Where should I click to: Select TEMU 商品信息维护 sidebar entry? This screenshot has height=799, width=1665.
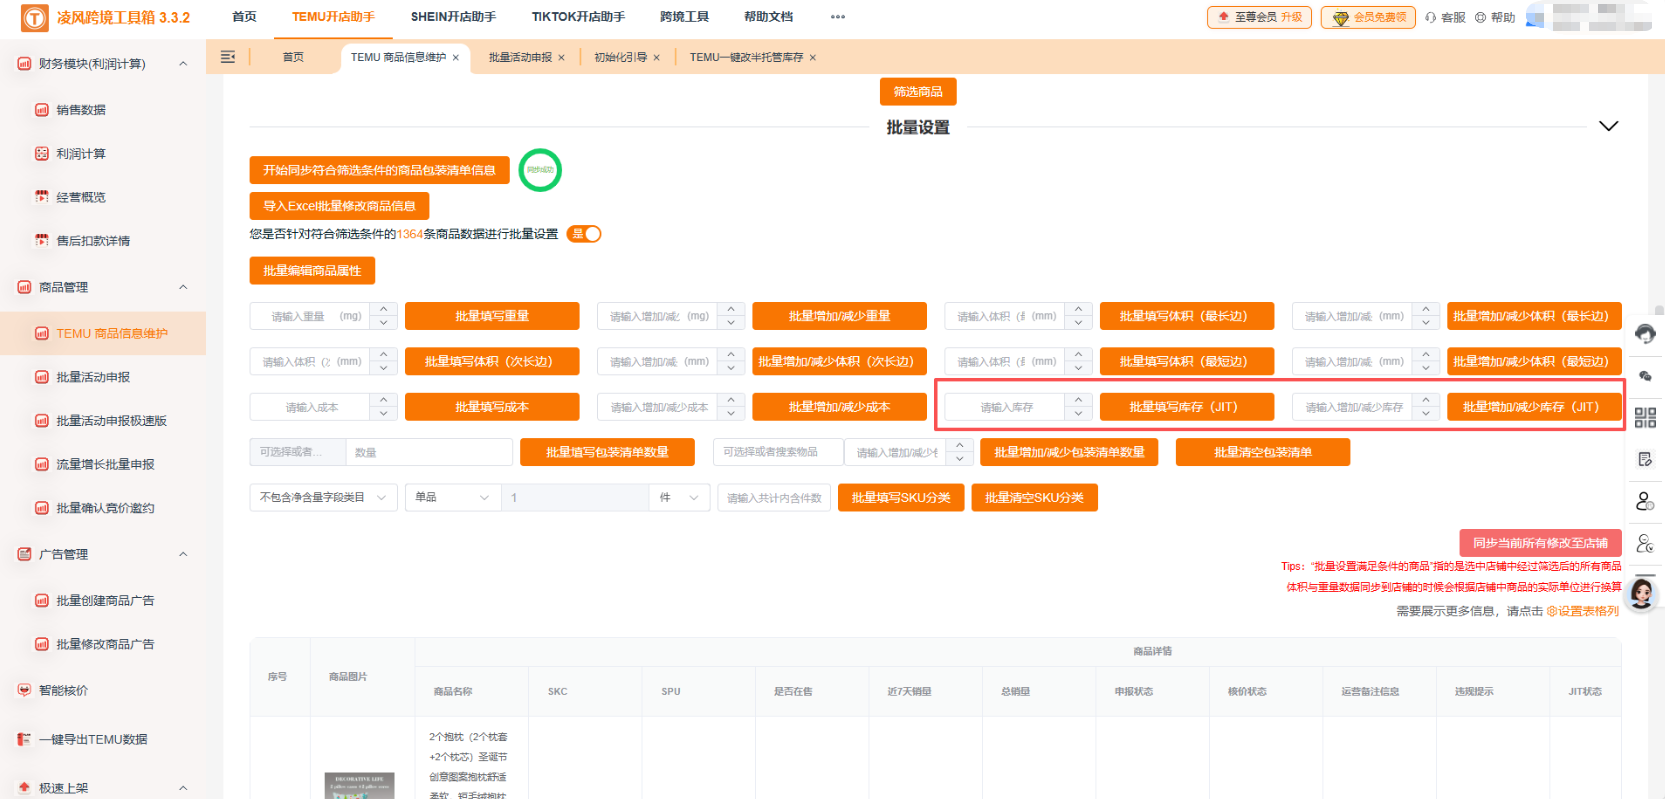point(103,334)
